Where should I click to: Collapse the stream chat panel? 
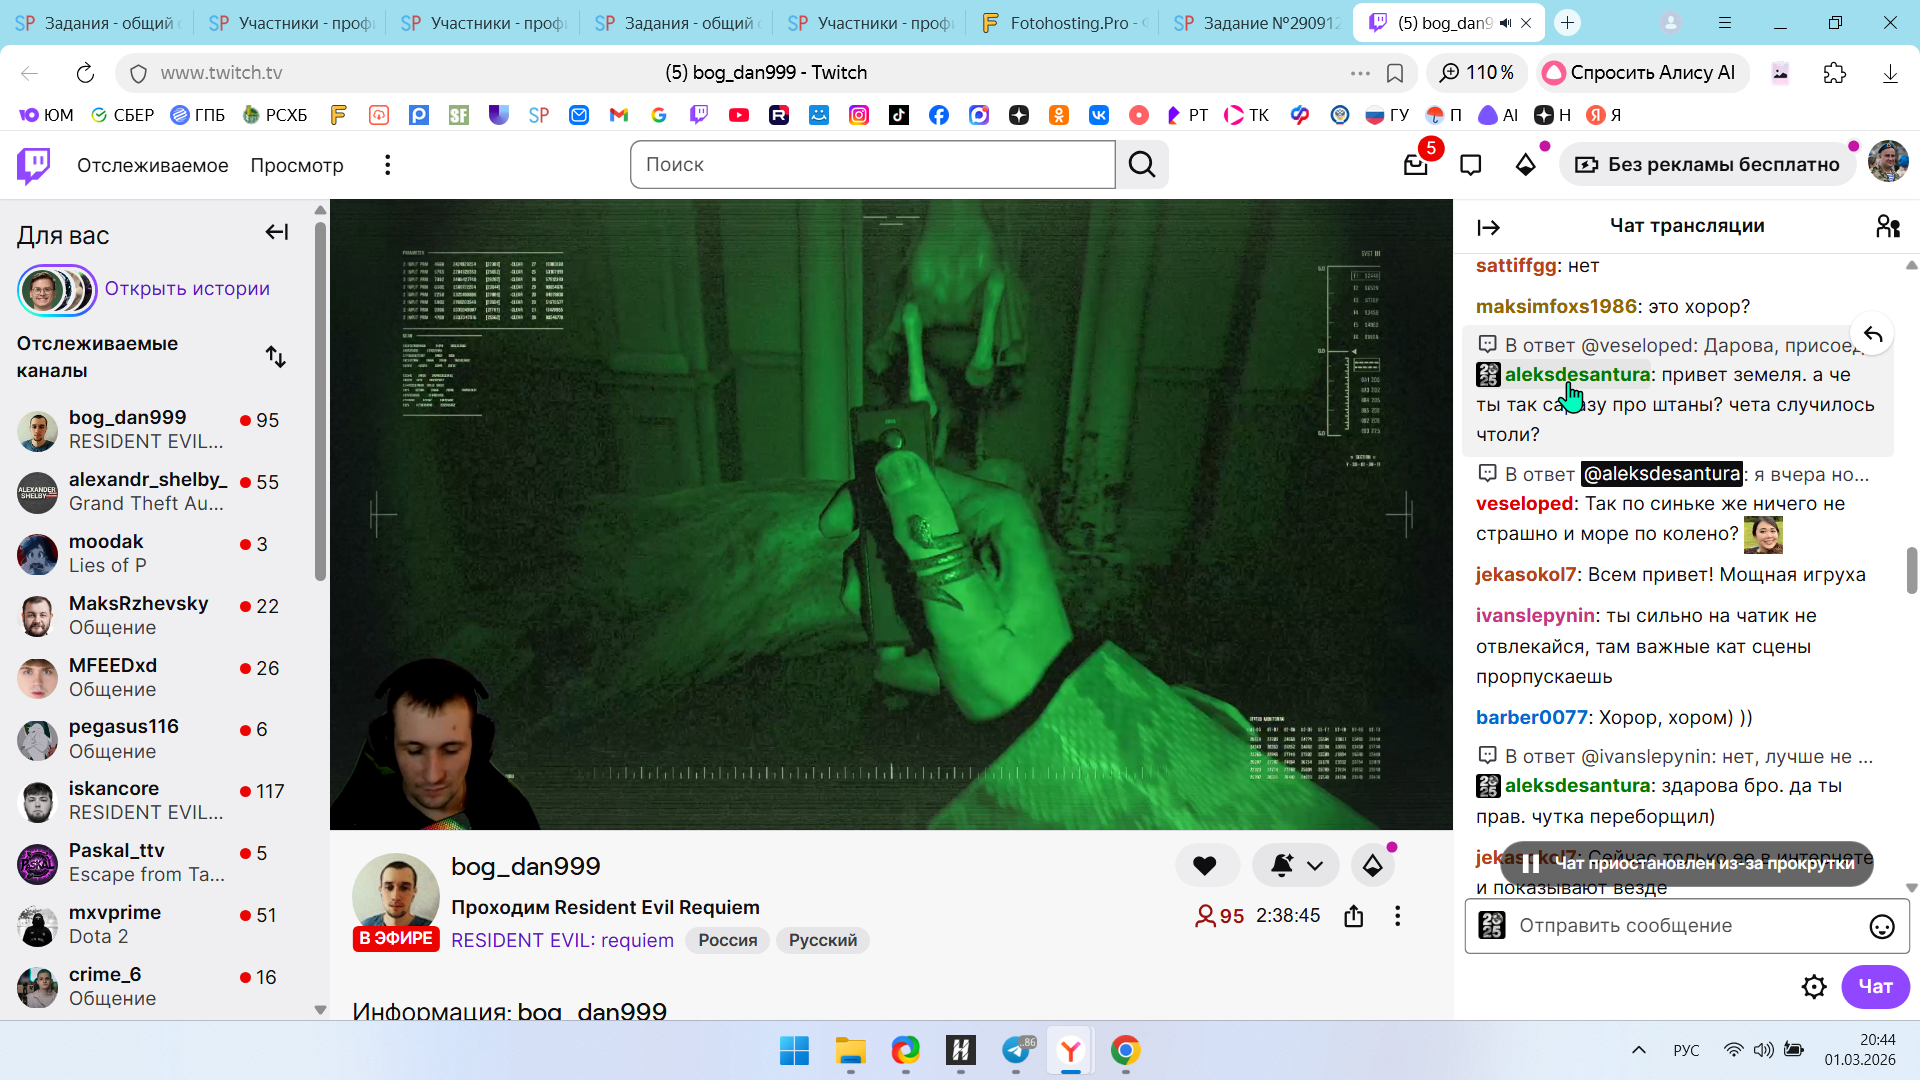click(1489, 228)
